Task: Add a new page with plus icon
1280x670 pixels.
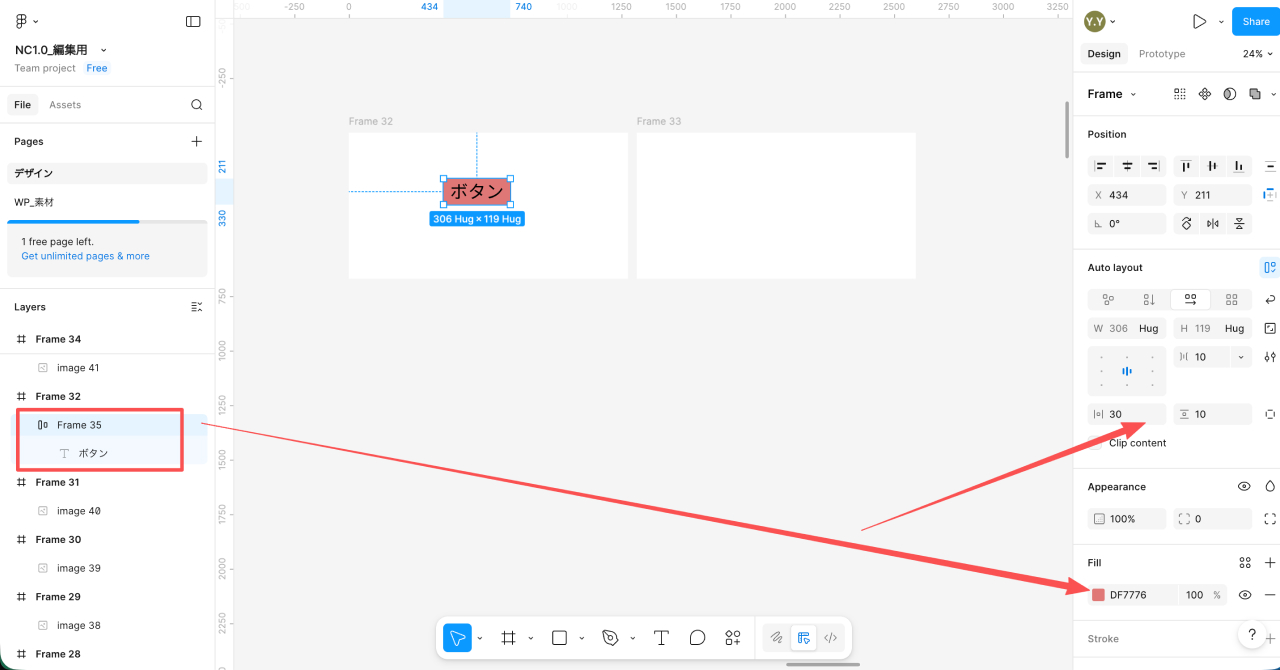Action: pyautogui.click(x=197, y=142)
